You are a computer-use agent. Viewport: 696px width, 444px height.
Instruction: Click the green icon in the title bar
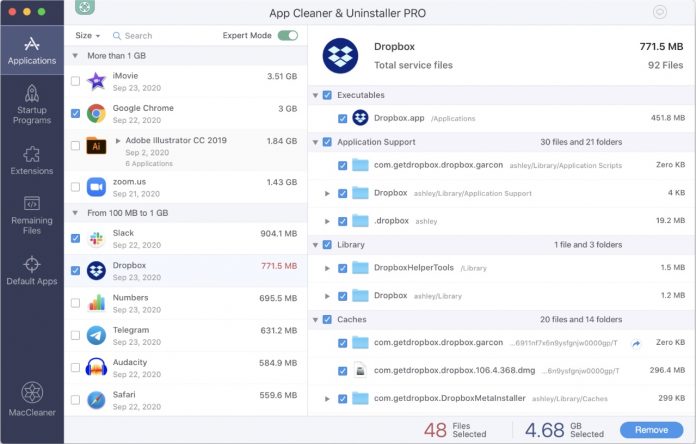(x=85, y=7)
